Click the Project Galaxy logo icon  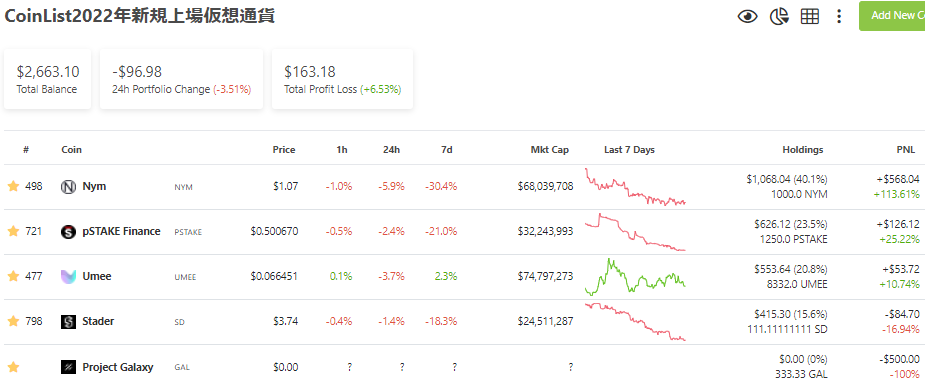point(68,367)
